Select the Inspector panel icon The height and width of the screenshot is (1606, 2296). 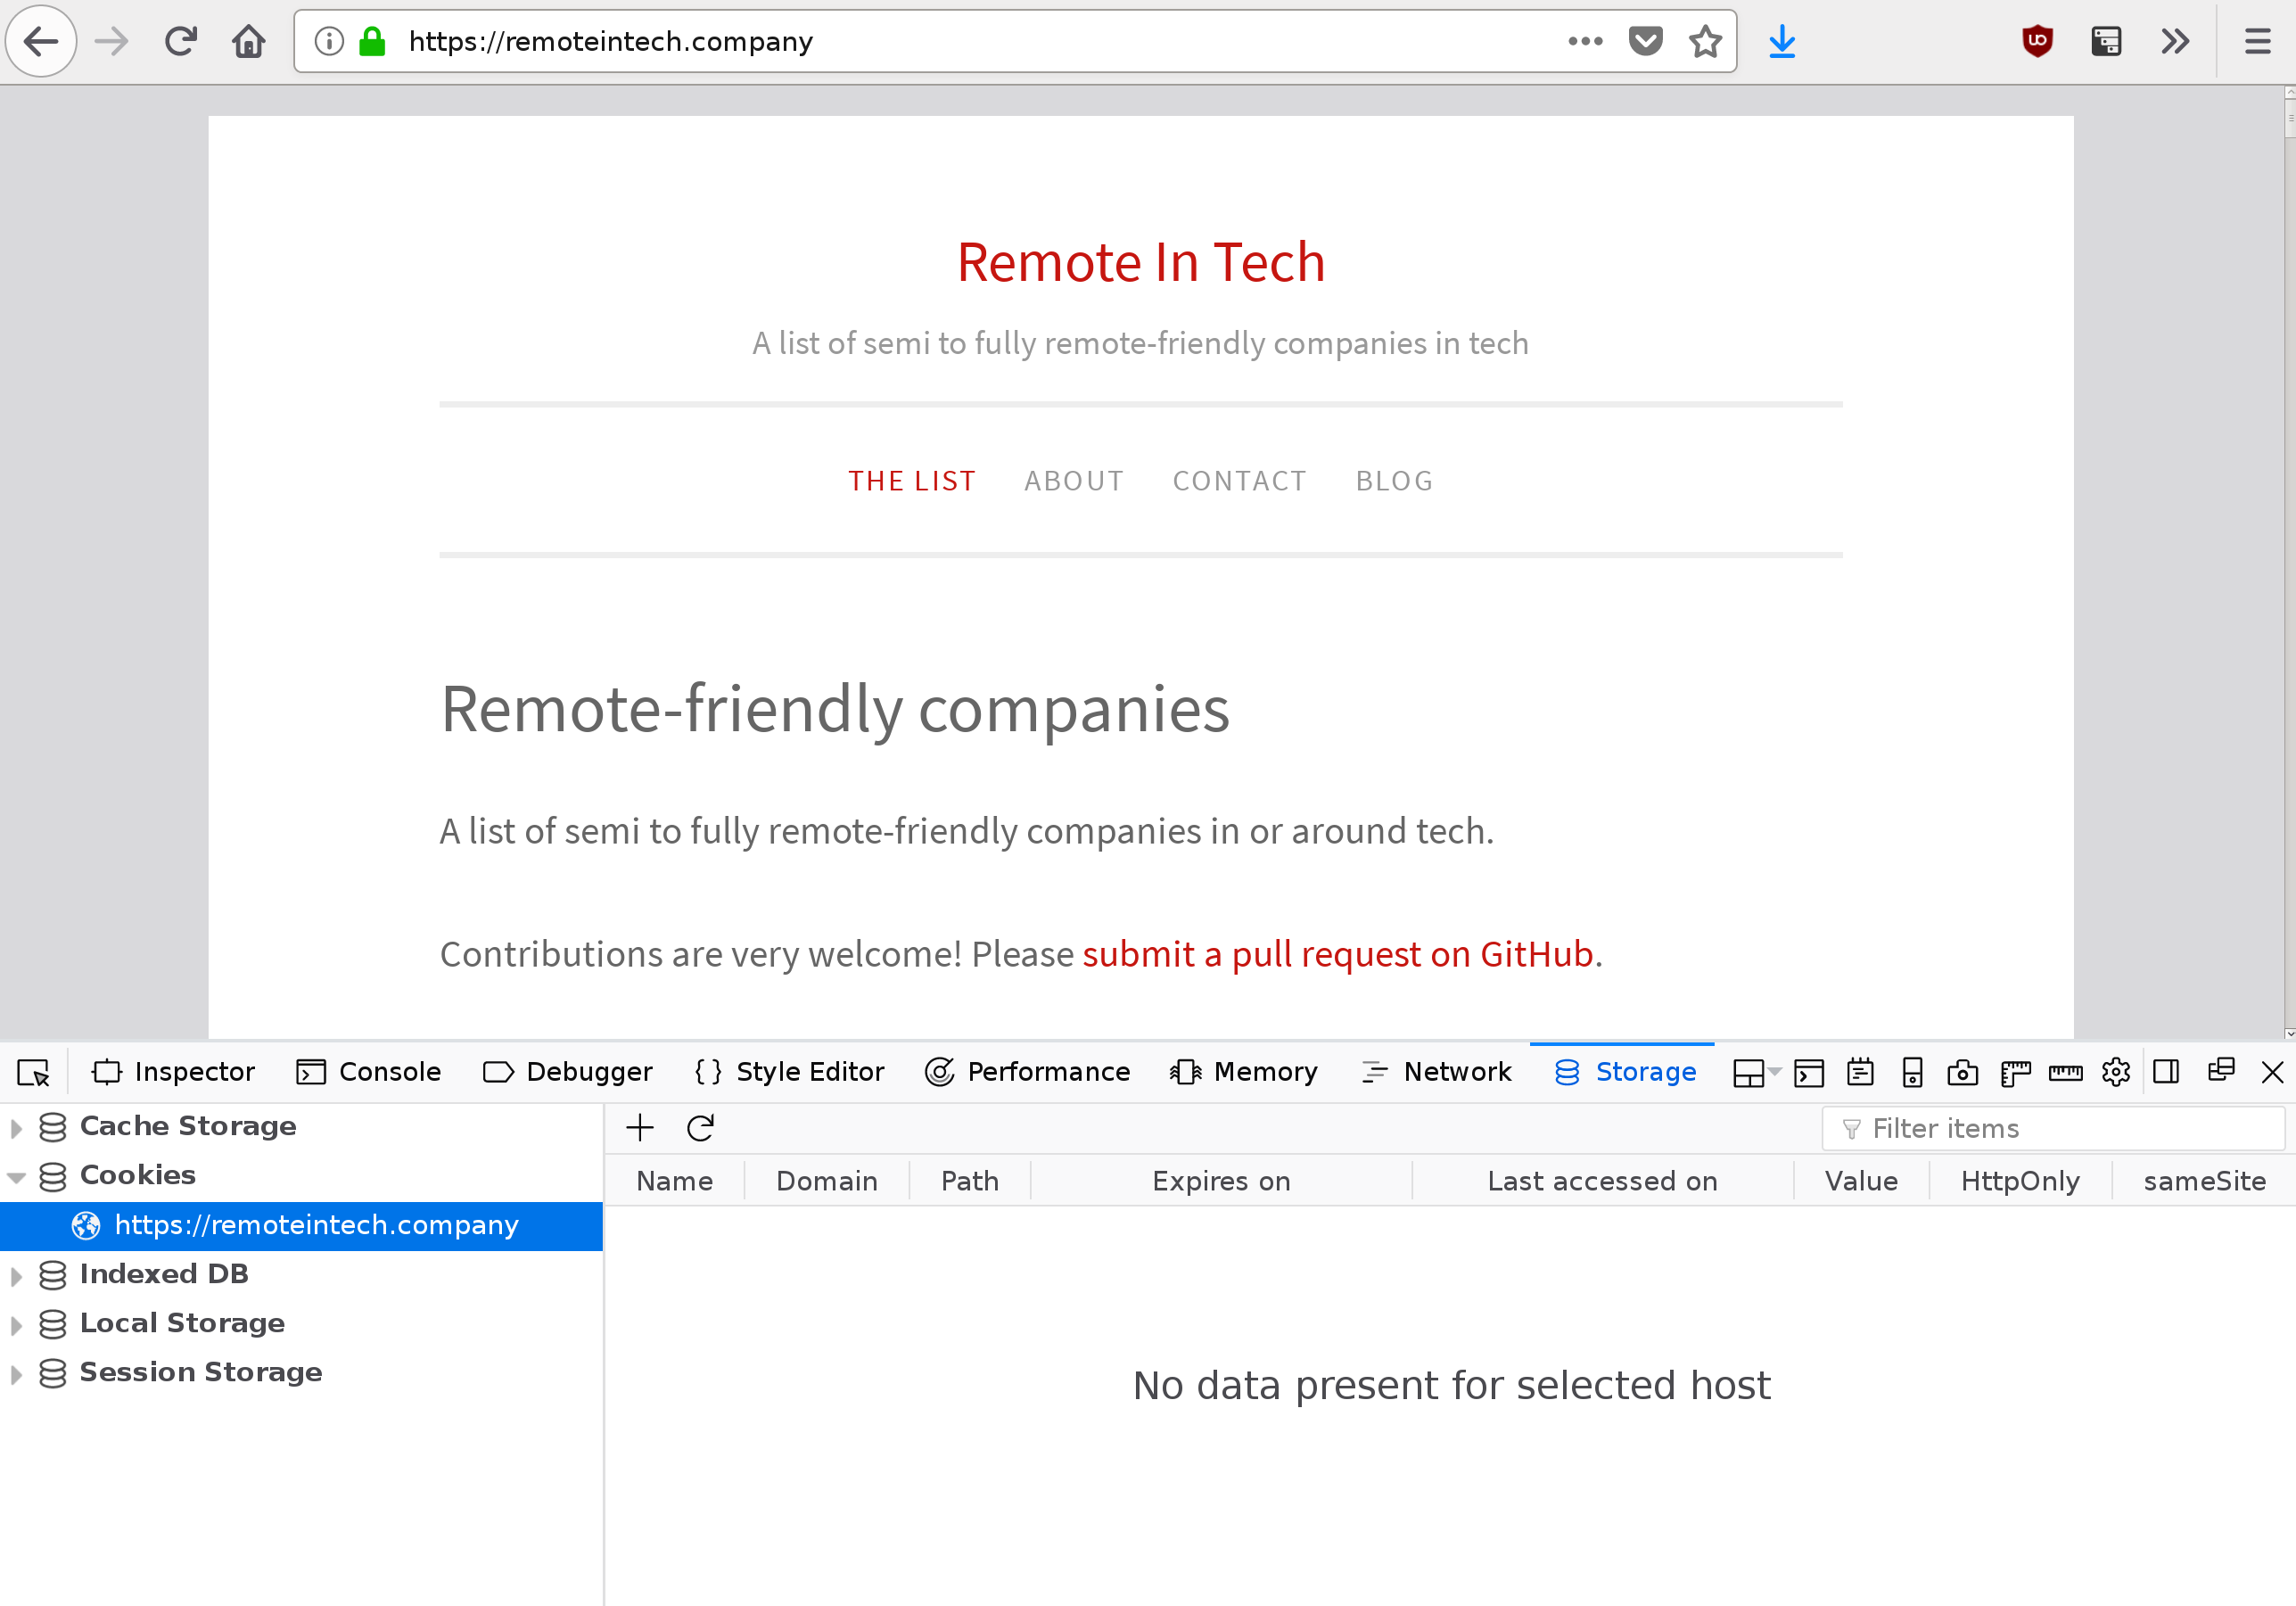click(x=174, y=1071)
